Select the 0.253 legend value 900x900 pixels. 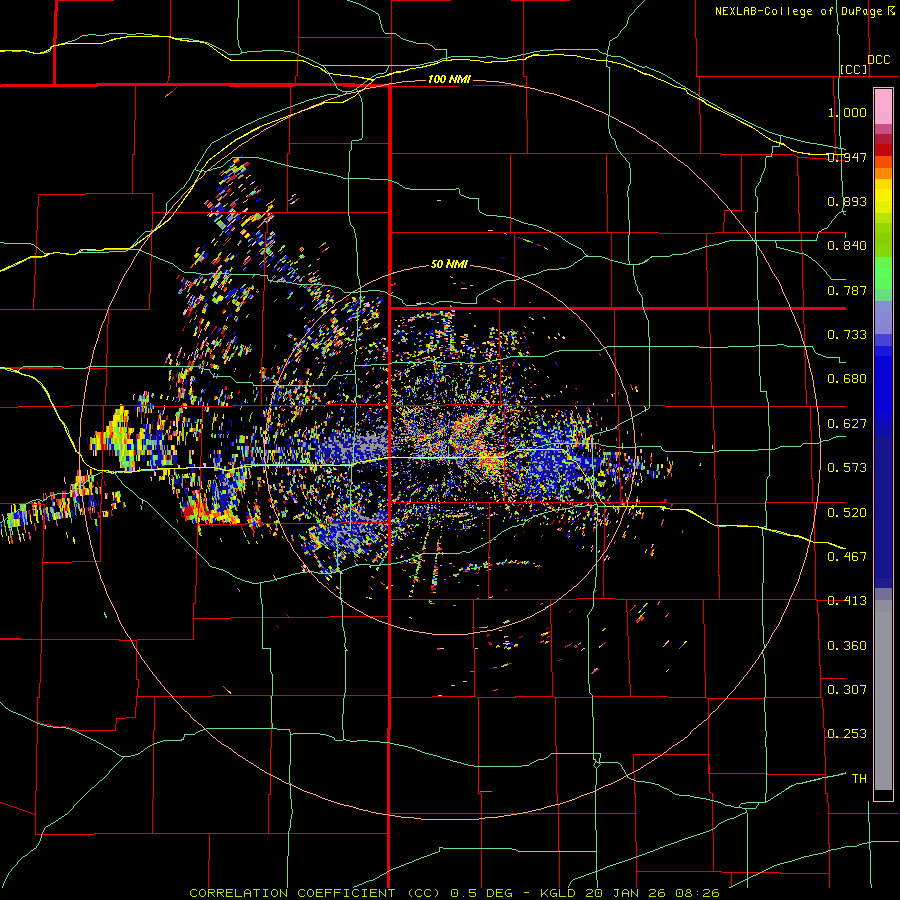tap(847, 734)
